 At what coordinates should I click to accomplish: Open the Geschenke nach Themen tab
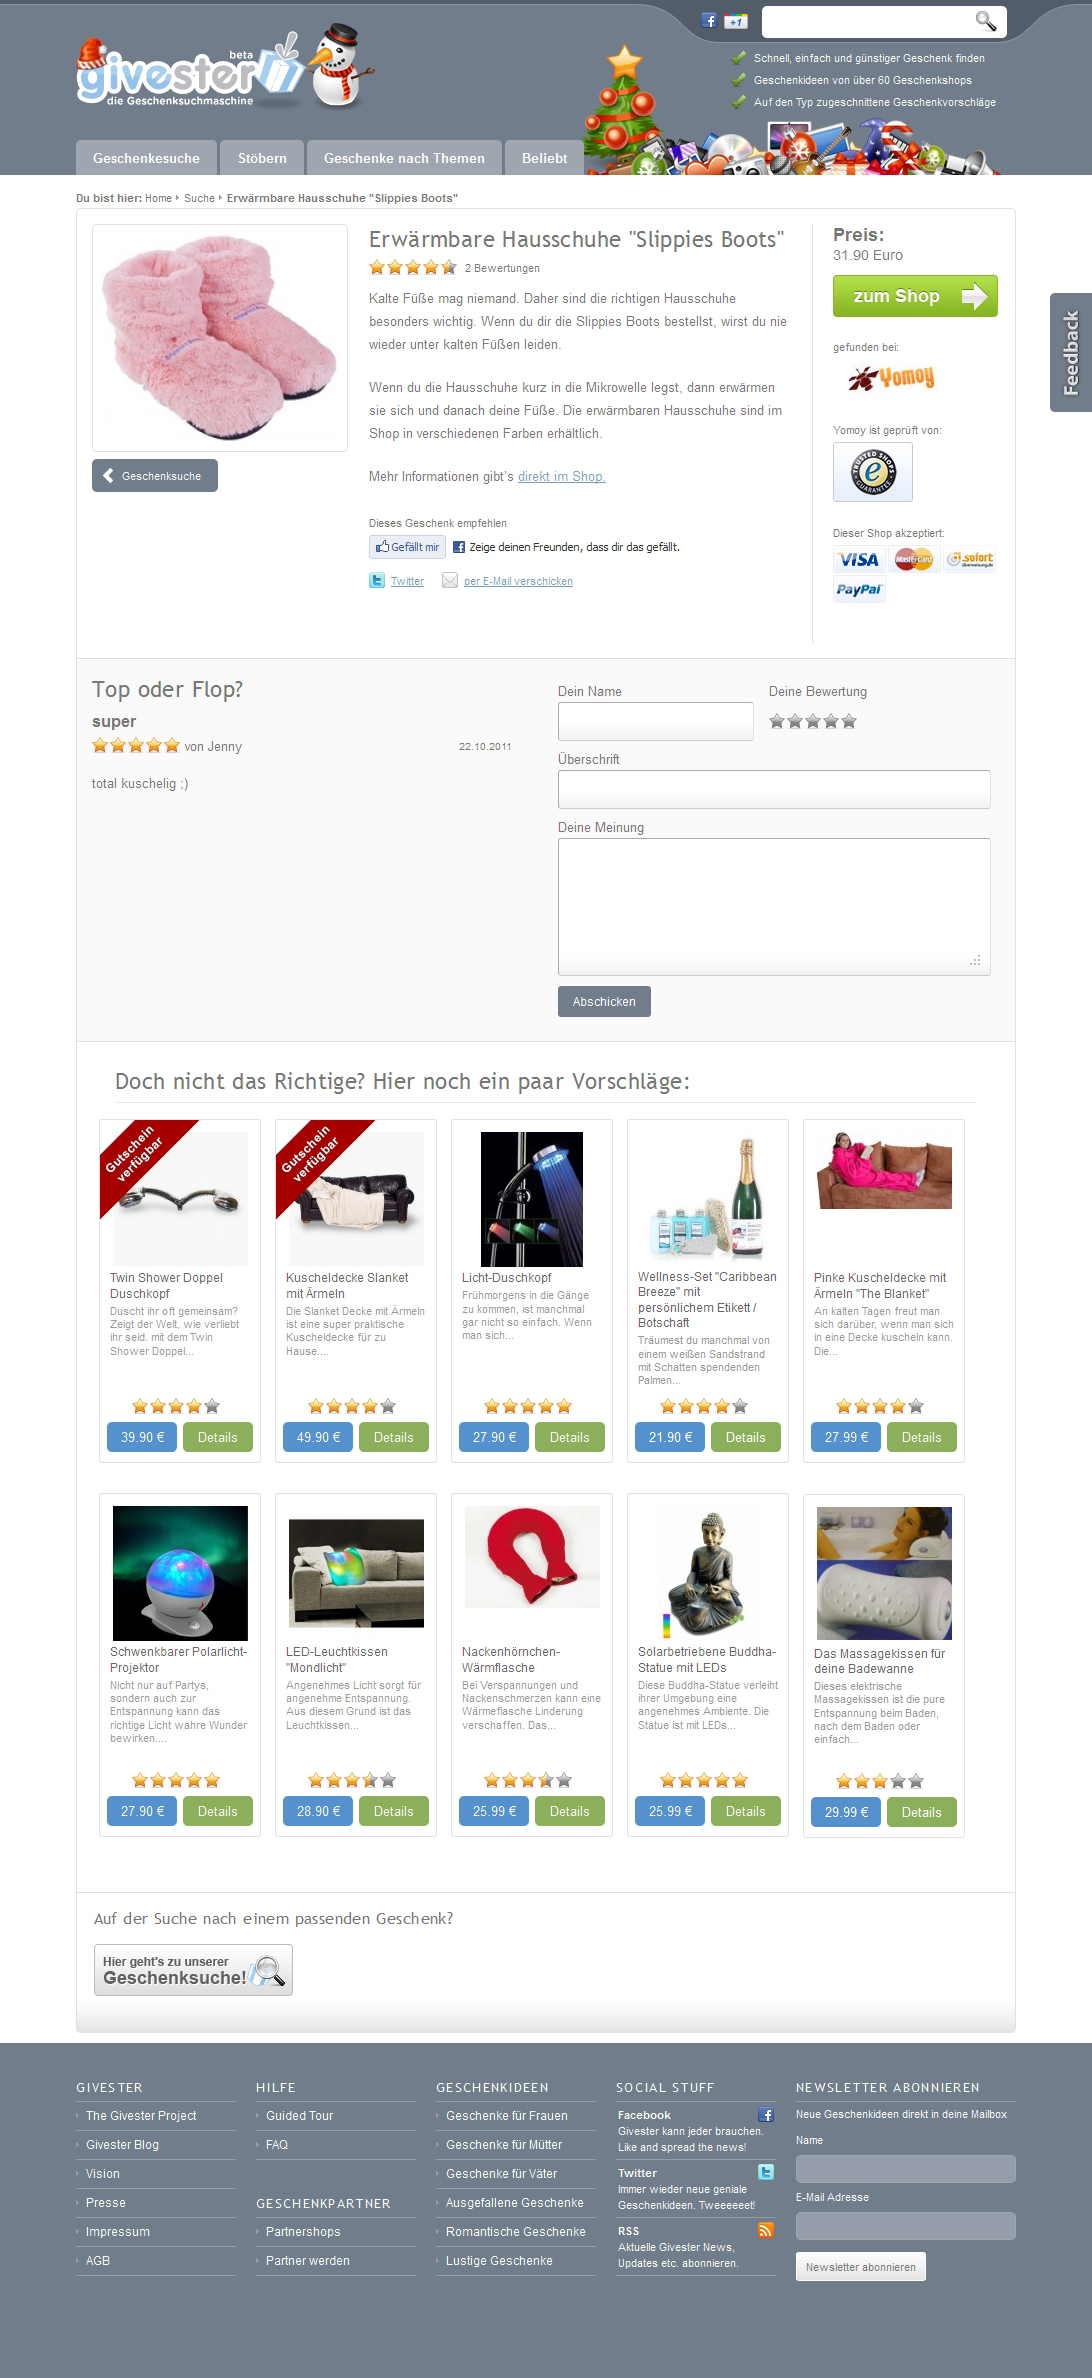click(x=404, y=158)
